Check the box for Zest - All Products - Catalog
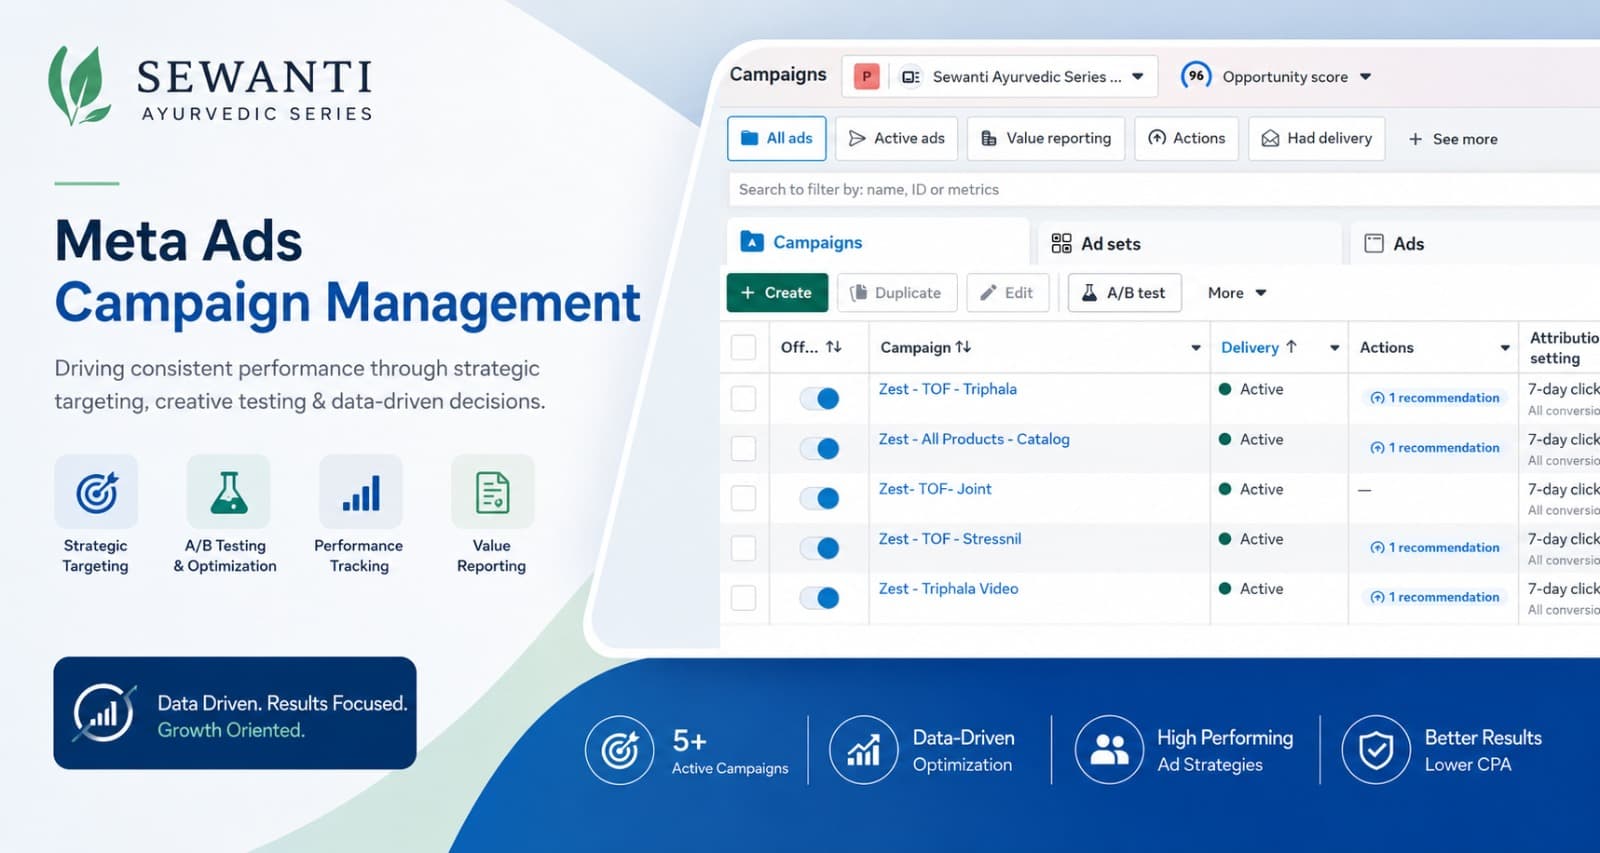This screenshot has height=853, width=1600. click(744, 448)
